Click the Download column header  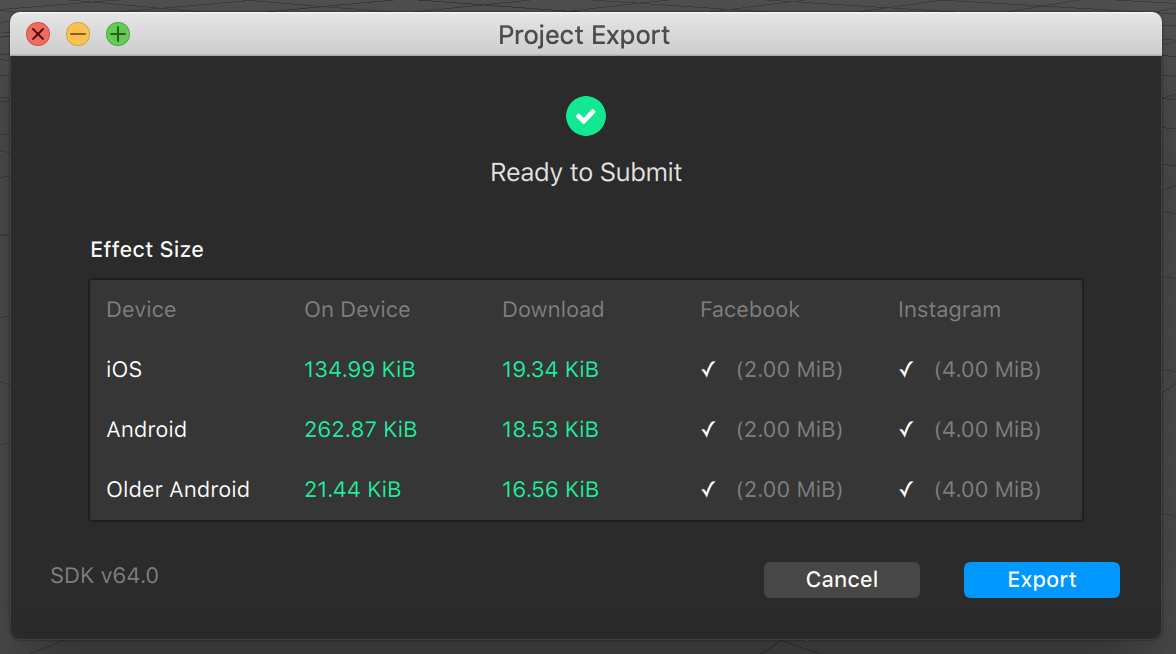click(x=553, y=310)
